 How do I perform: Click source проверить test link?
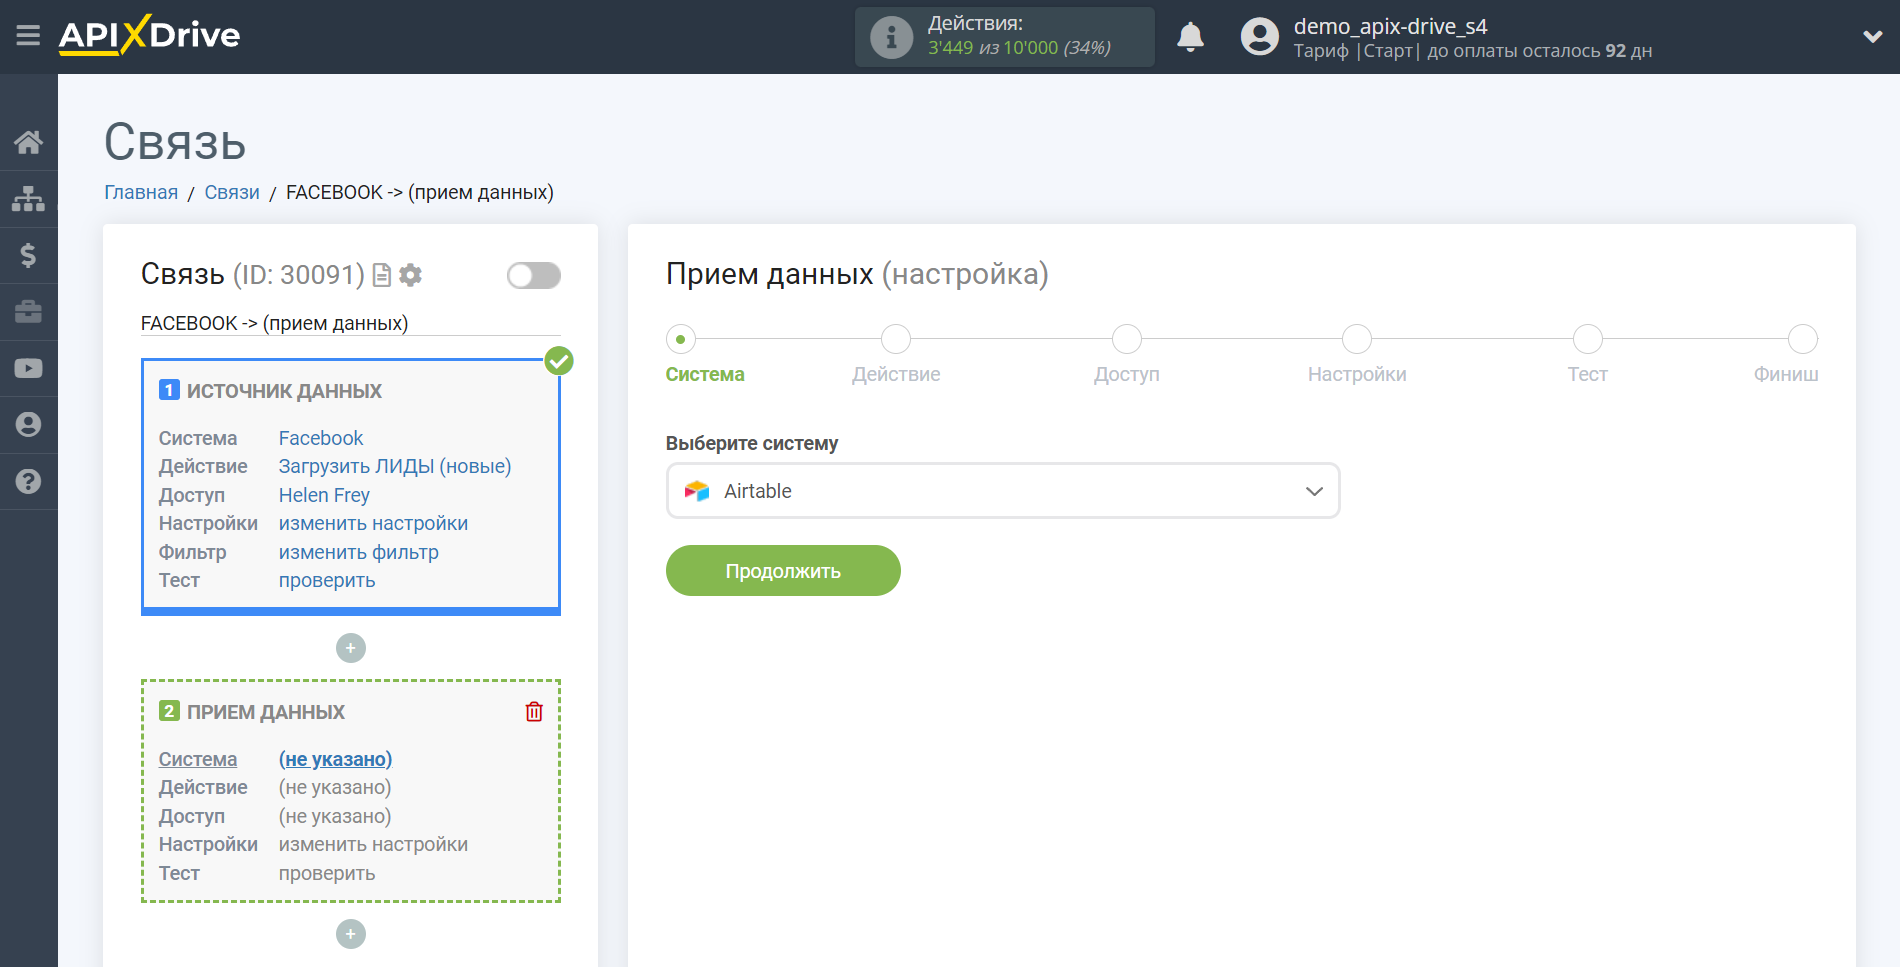pos(327,580)
